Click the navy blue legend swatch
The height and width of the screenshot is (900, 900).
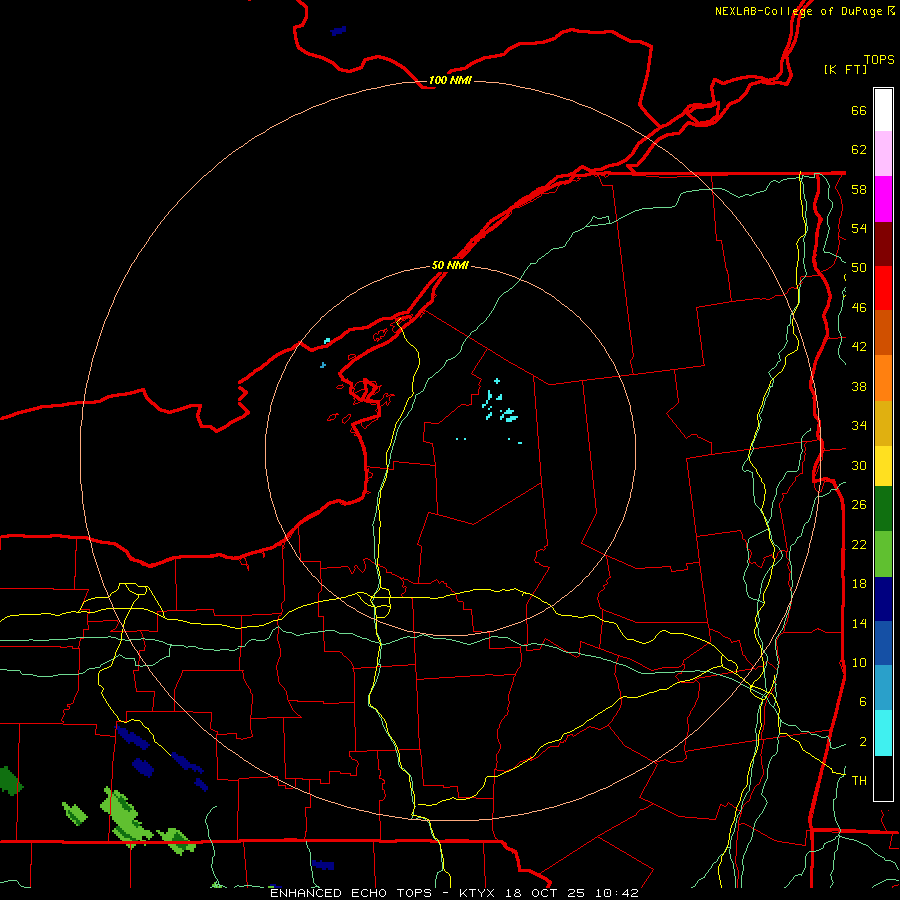(x=883, y=599)
